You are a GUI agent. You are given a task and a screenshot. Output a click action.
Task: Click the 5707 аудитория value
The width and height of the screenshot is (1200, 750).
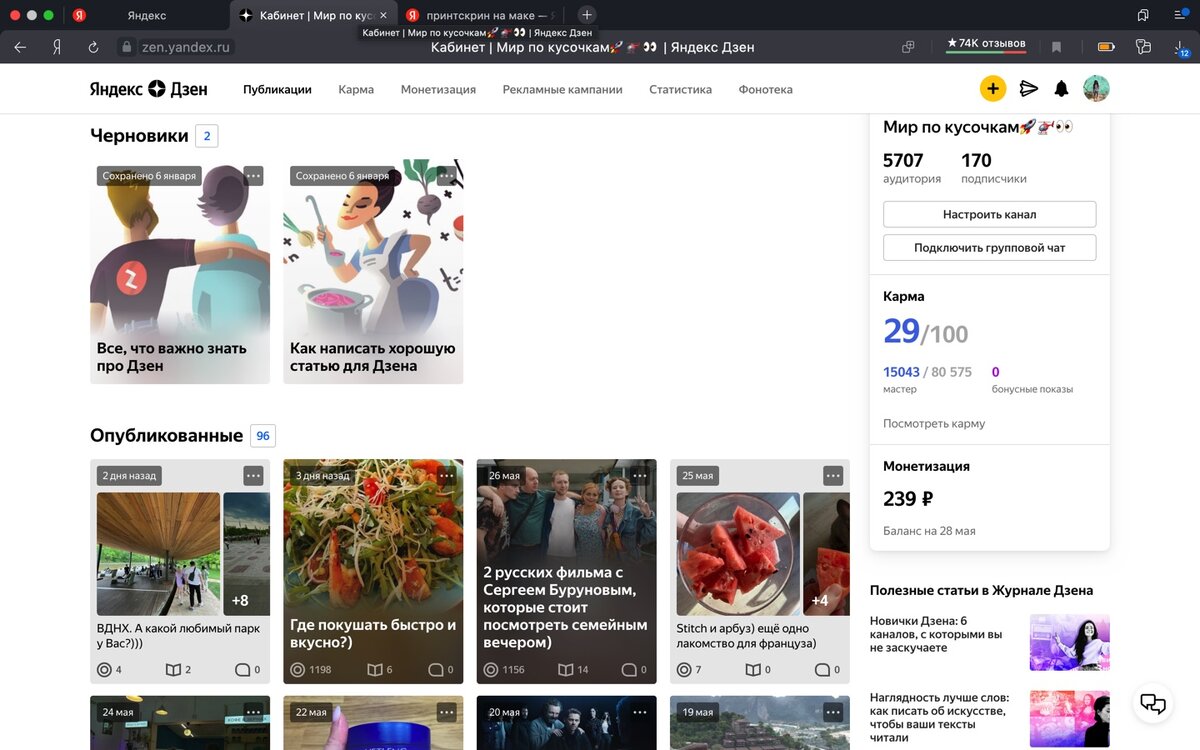(903, 160)
